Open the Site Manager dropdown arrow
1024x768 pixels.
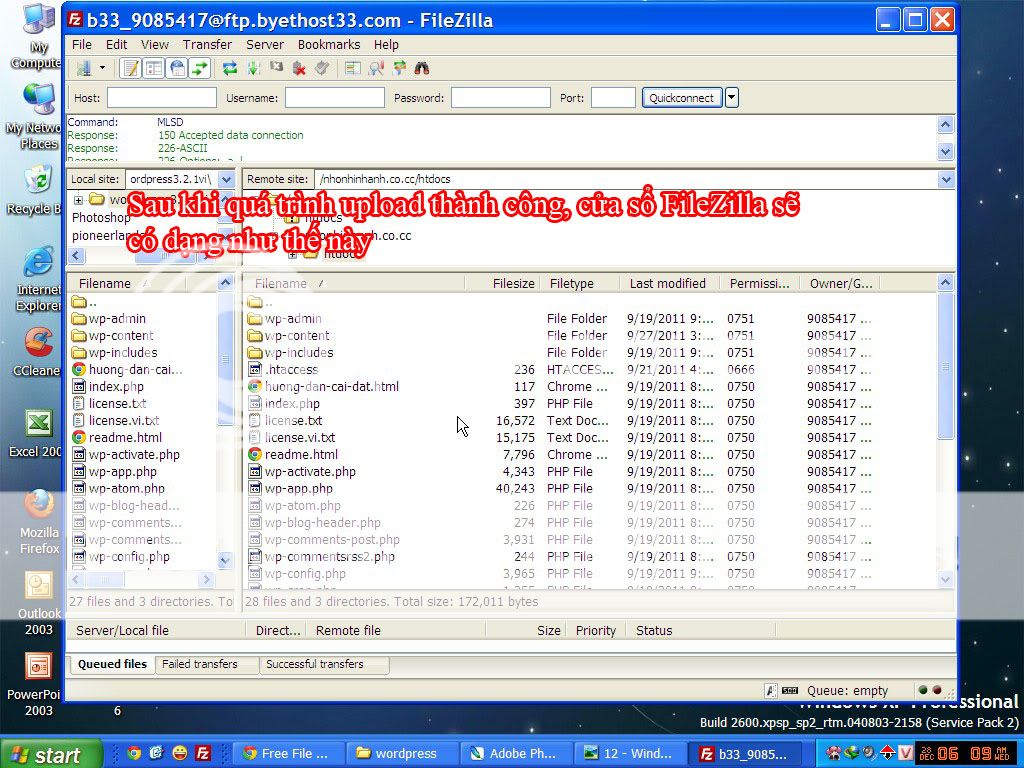click(x=103, y=68)
